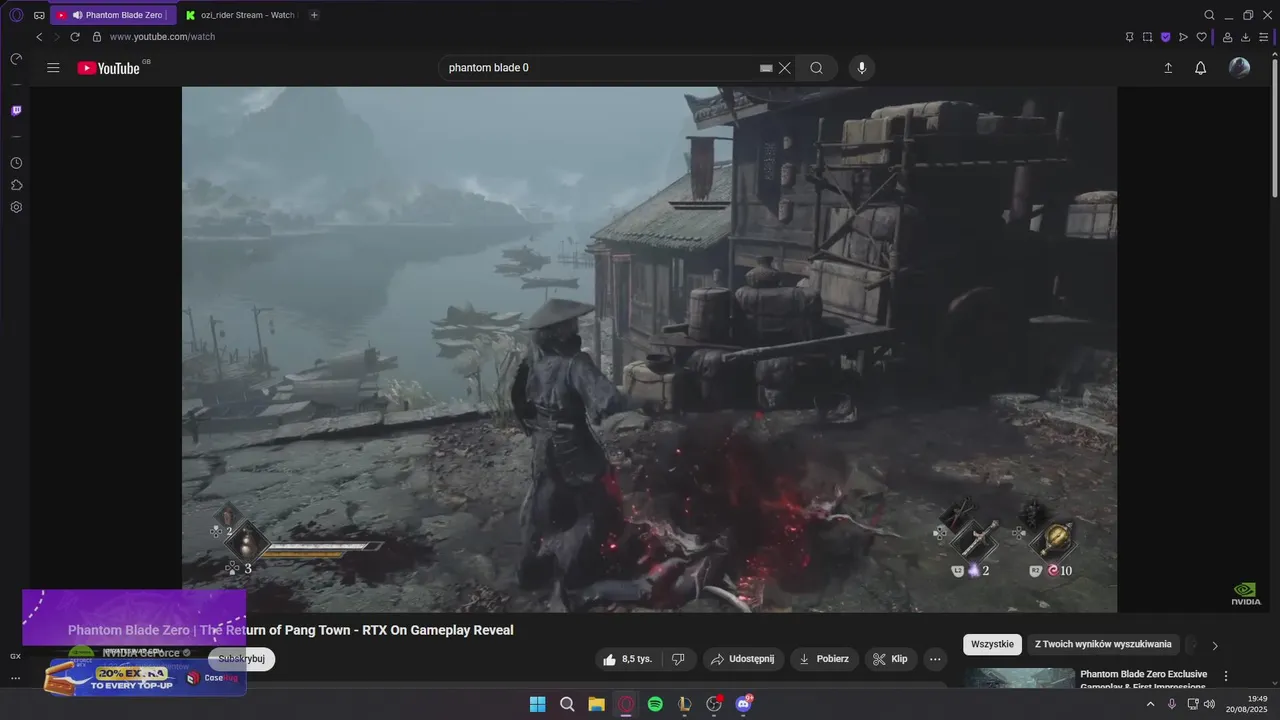The width and height of the screenshot is (1280, 720).
Task: Share video via Udostępnij button
Action: (743, 659)
